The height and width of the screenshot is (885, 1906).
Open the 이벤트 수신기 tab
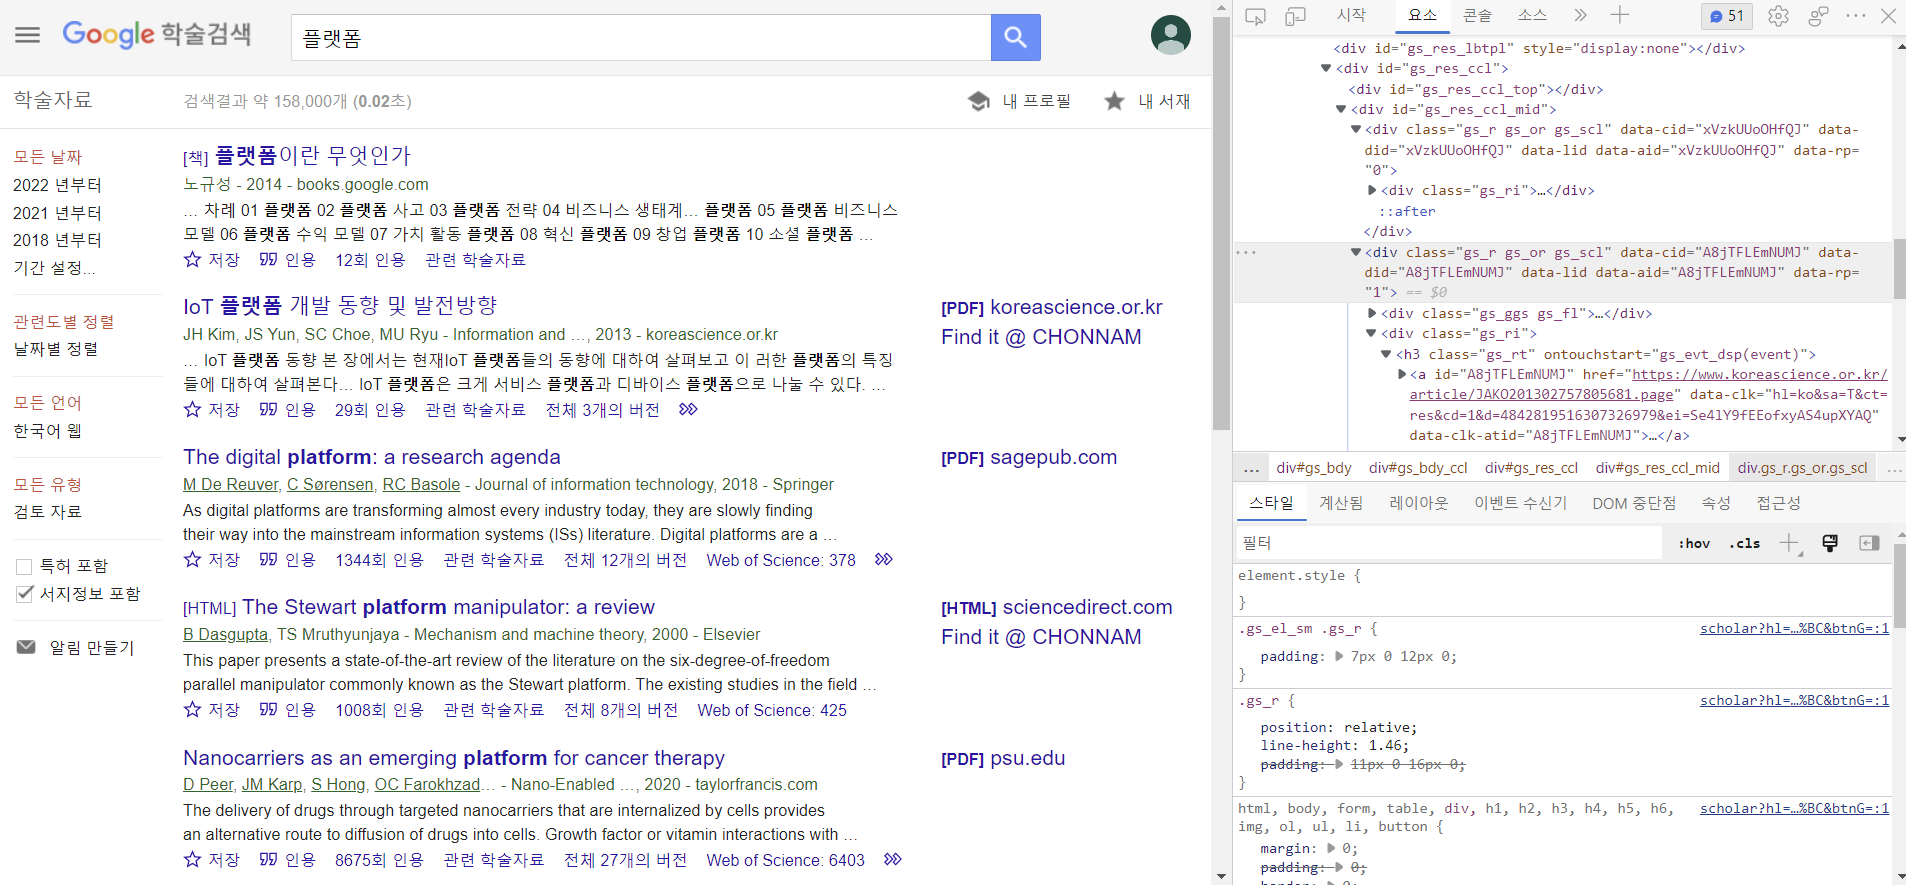coord(1520,503)
